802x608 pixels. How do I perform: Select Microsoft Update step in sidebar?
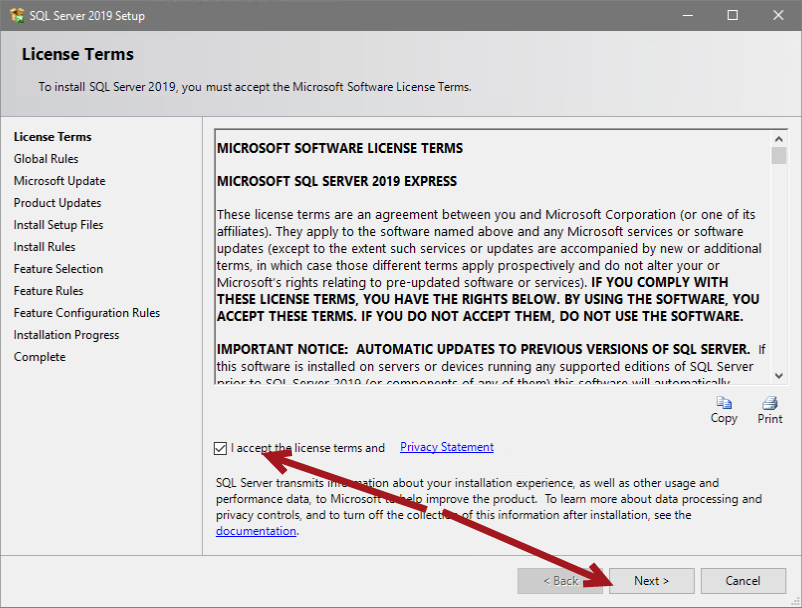coord(59,181)
